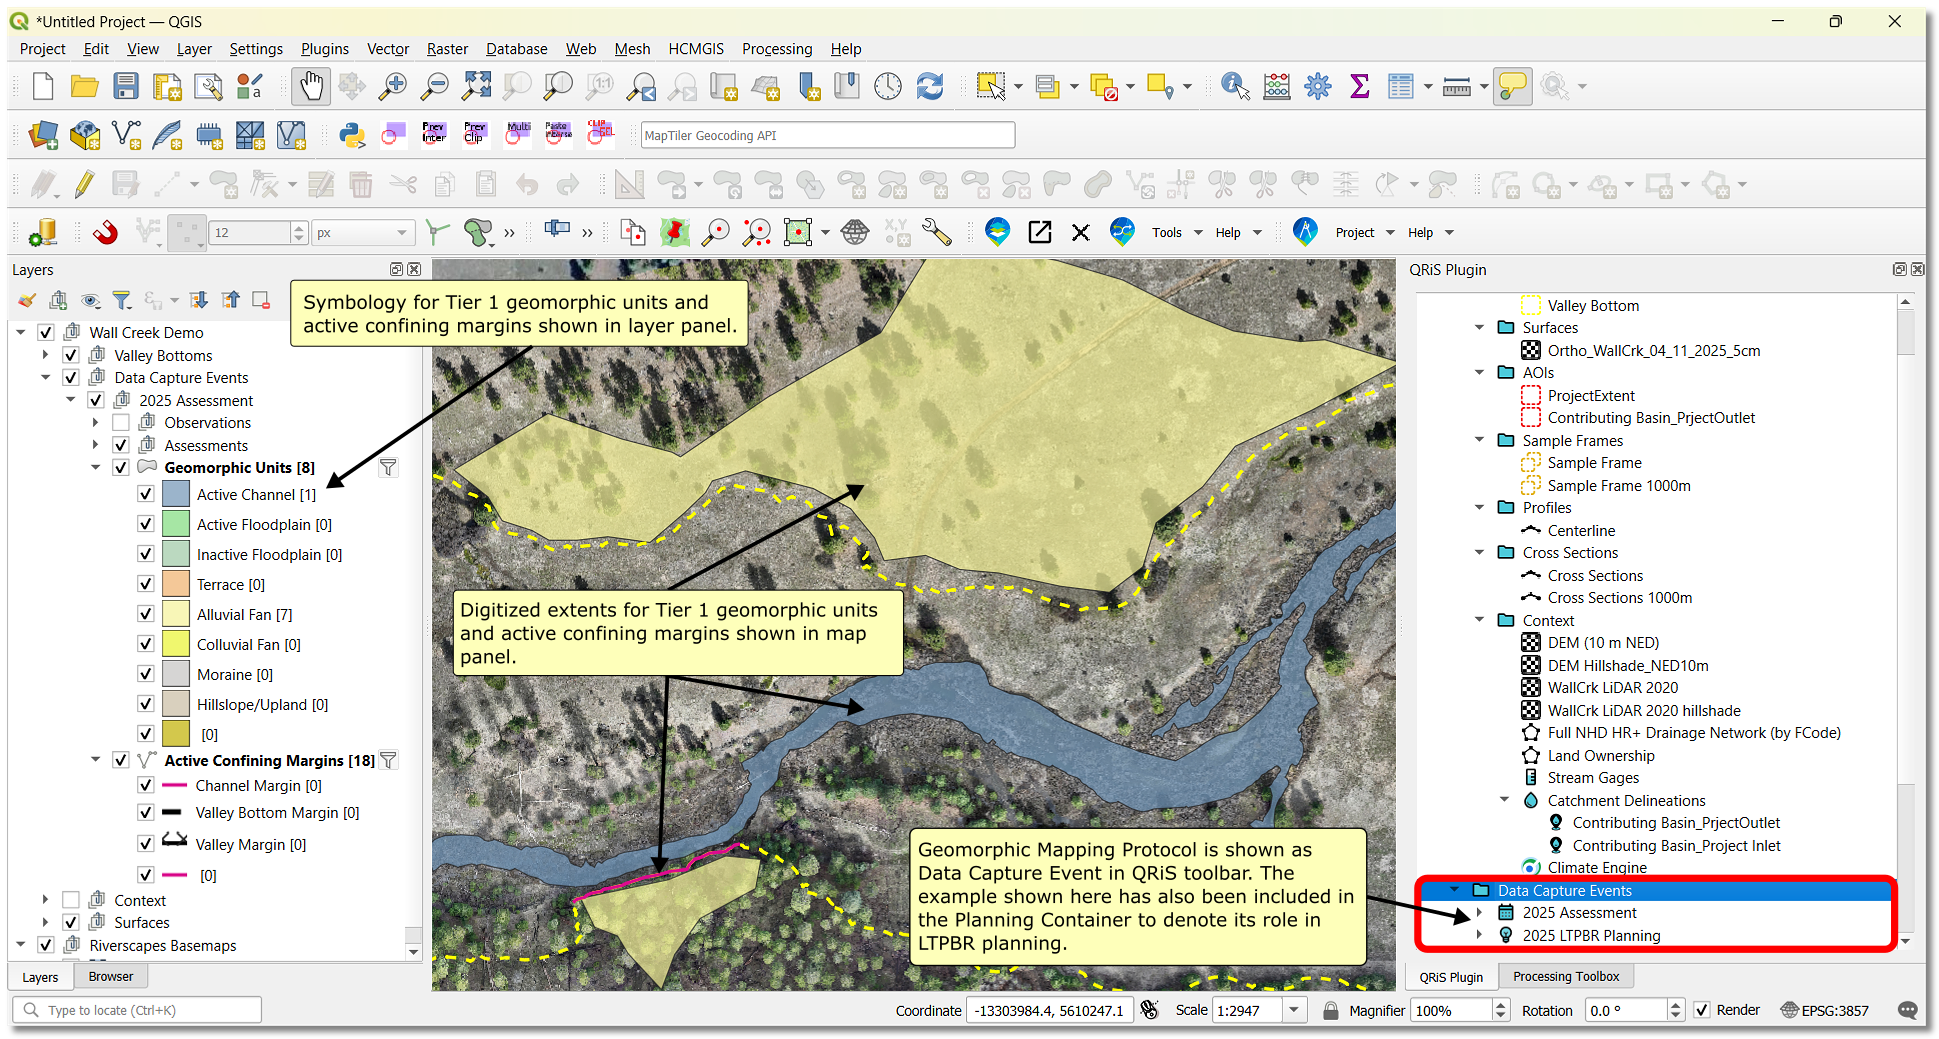1939x1039 pixels.
Task: Switch to the Browser tab
Action: tap(111, 976)
